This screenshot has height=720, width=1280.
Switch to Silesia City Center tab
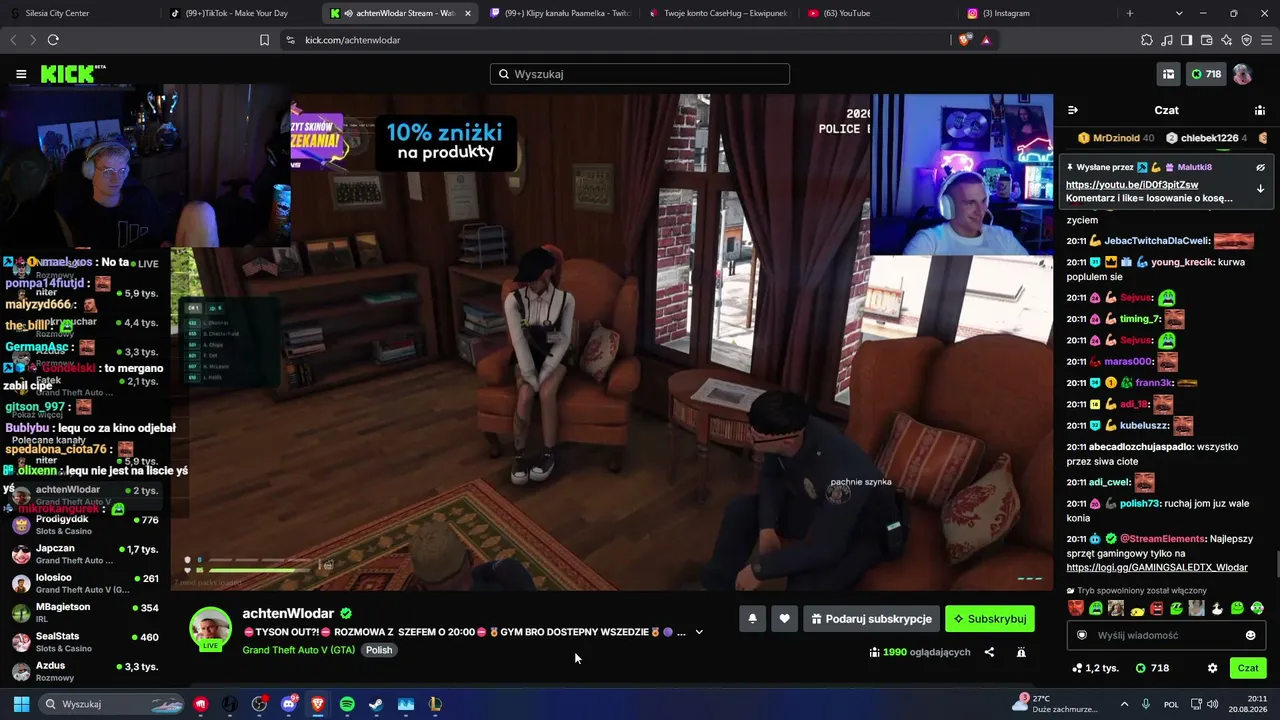(80, 13)
